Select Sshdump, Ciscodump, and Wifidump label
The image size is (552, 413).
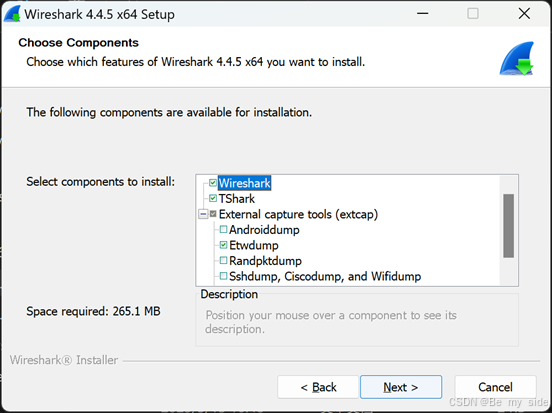pyautogui.click(x=325, y=276)
